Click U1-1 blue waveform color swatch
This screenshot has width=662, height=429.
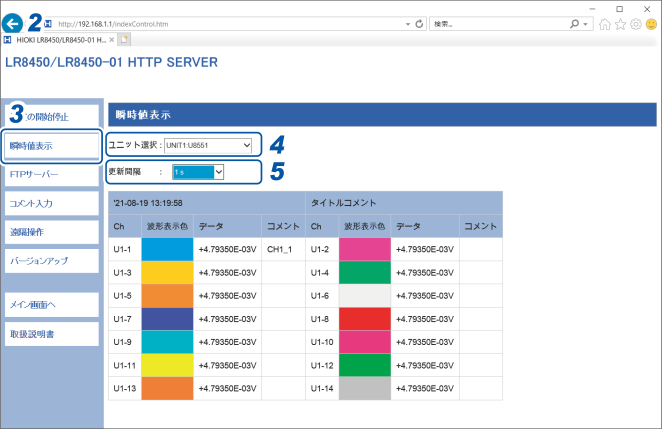[x=167, y=249]
